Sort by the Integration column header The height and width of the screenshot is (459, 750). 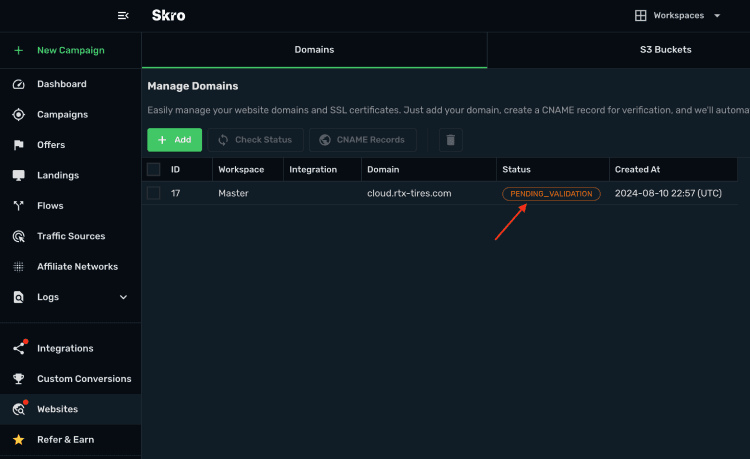pos(313,170)
